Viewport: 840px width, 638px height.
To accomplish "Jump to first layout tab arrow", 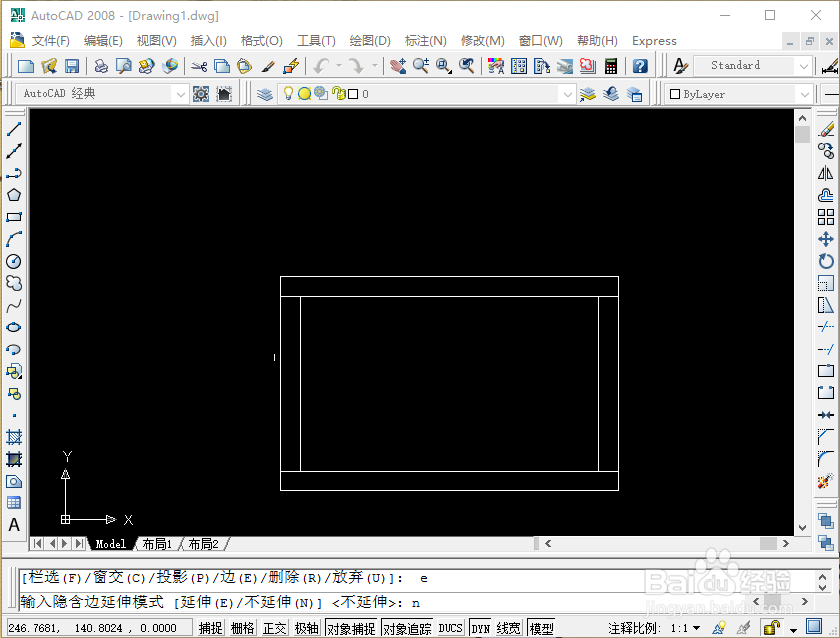I will pos(37,544).
